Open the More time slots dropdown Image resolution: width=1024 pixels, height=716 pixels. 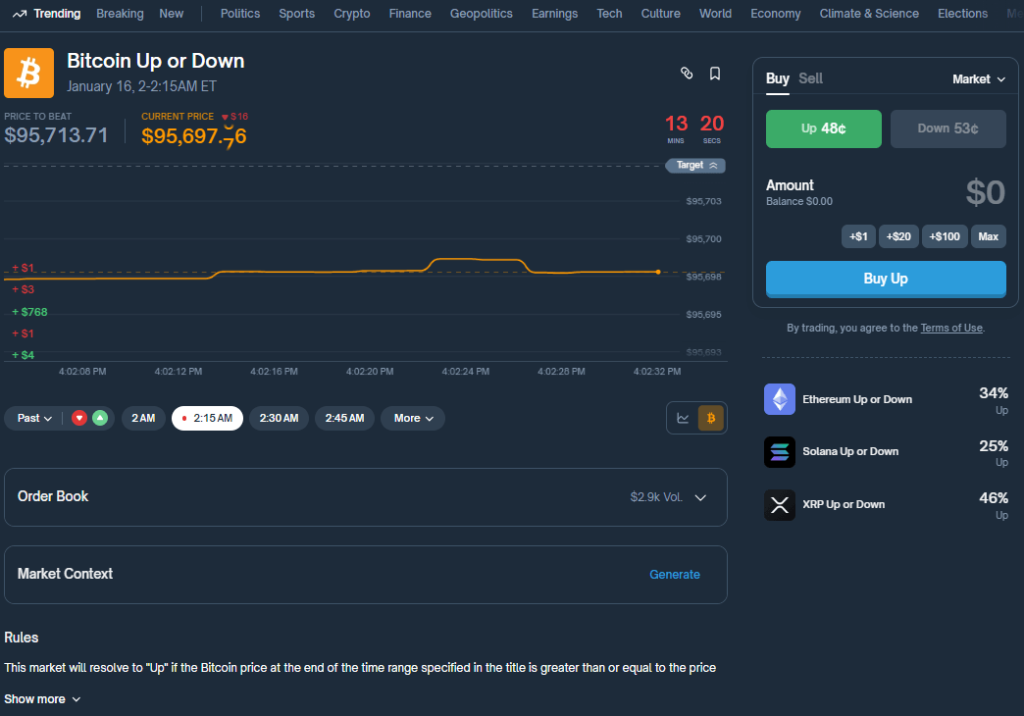coord(413,418)
